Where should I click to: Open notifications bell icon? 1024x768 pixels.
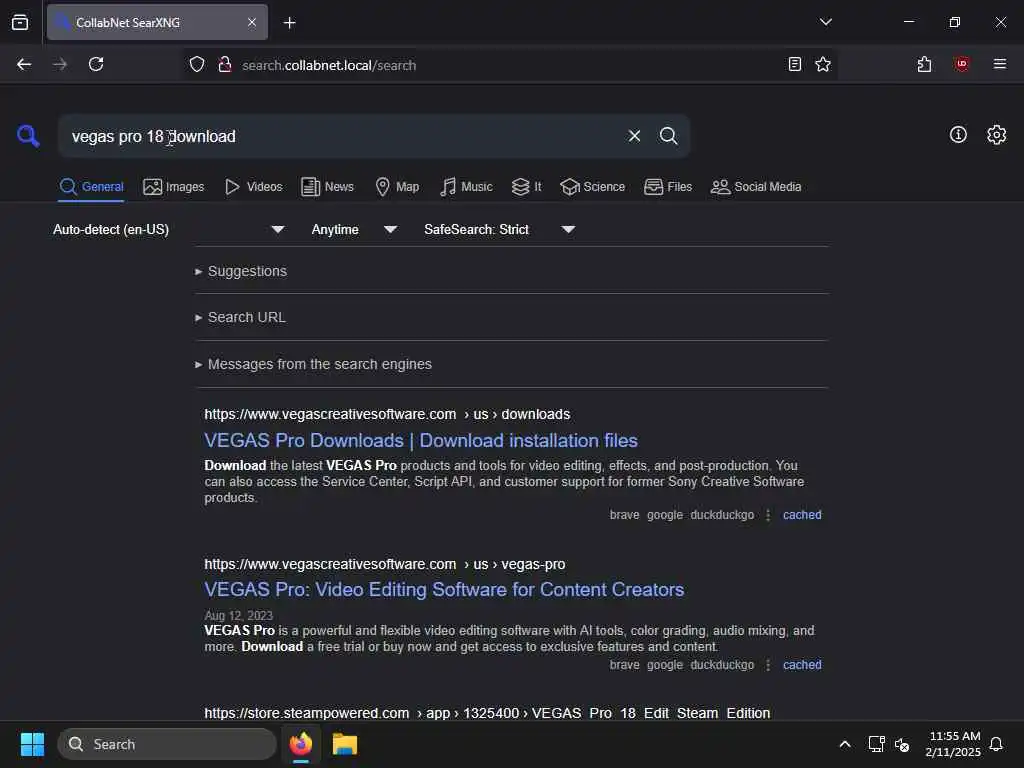click(996, 744)
